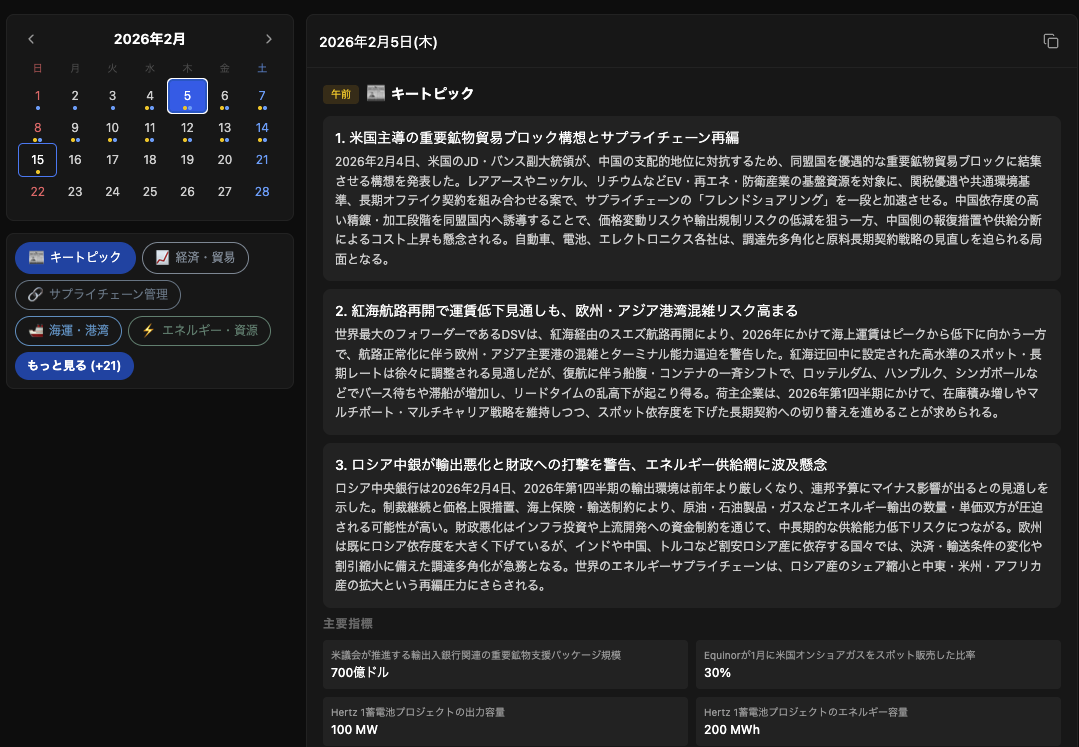The height and width of the screenshot is (747, 1079).
Task: Select February 12 in the calendar
Action: pyautogui.click(x=187, y=128)
